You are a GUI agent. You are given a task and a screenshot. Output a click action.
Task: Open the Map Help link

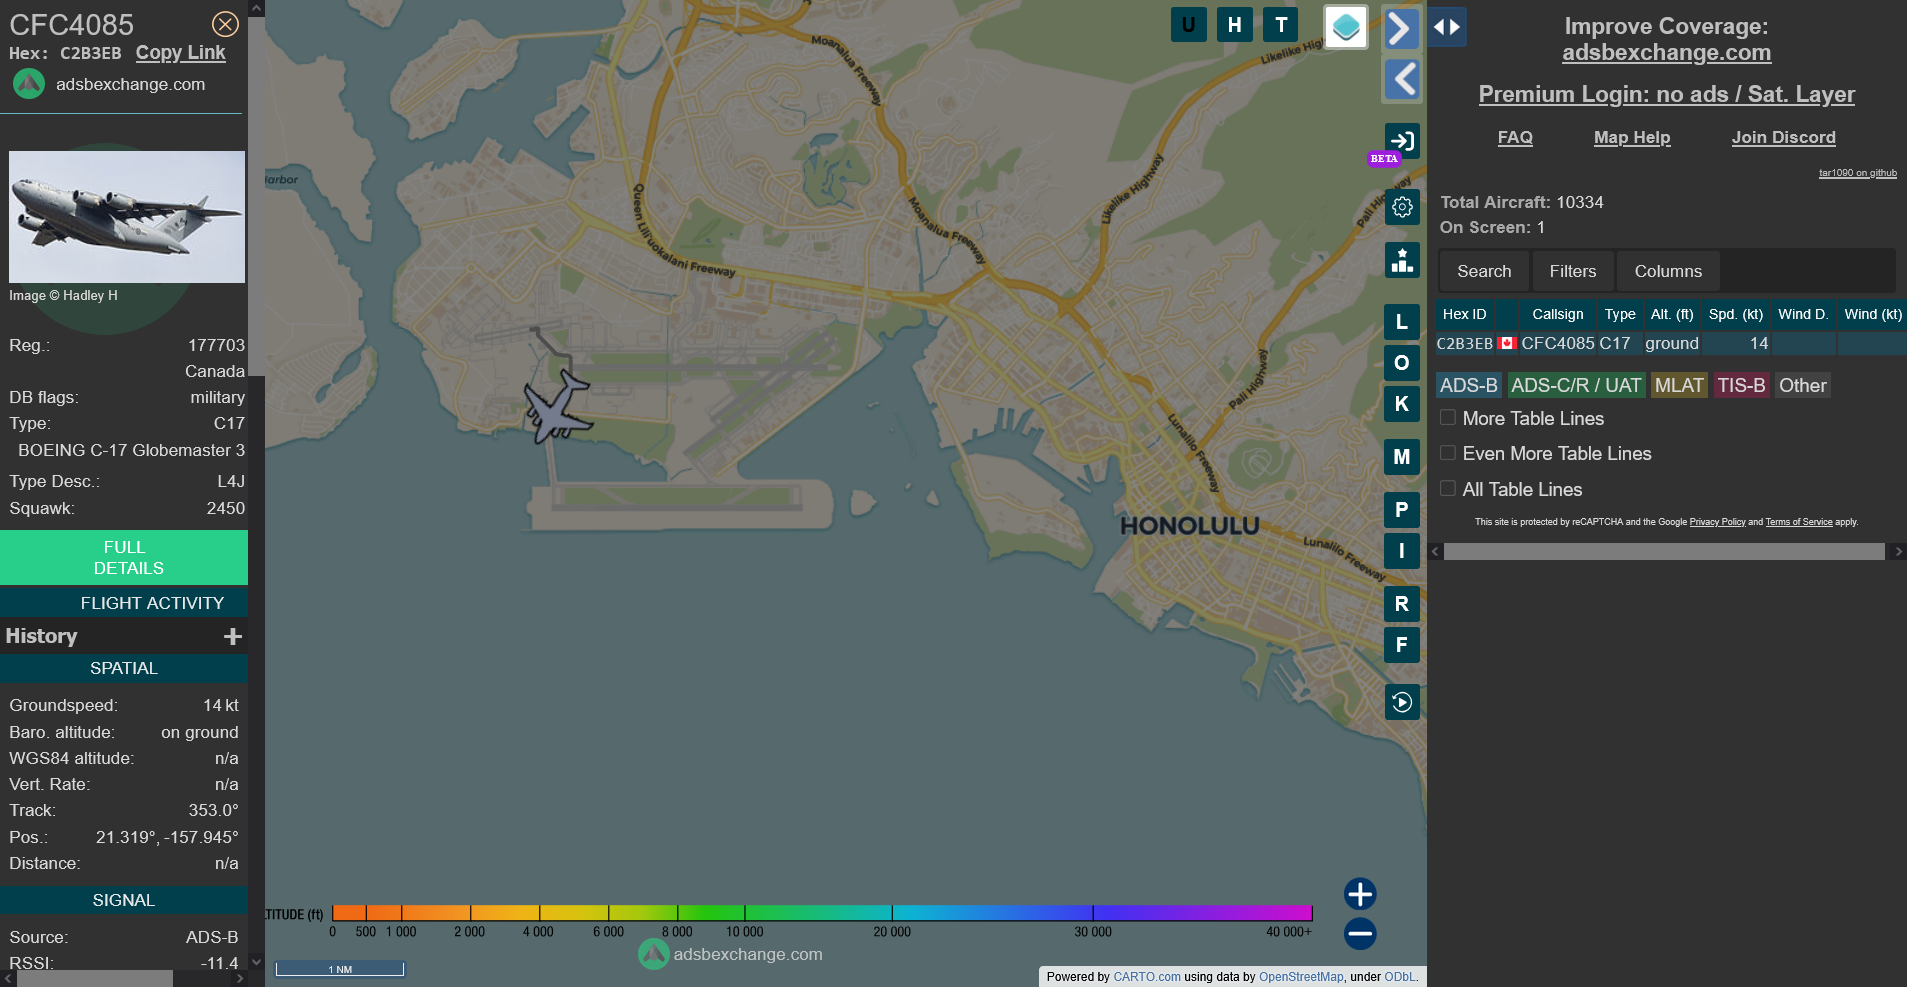click(x=1632, y=137)
